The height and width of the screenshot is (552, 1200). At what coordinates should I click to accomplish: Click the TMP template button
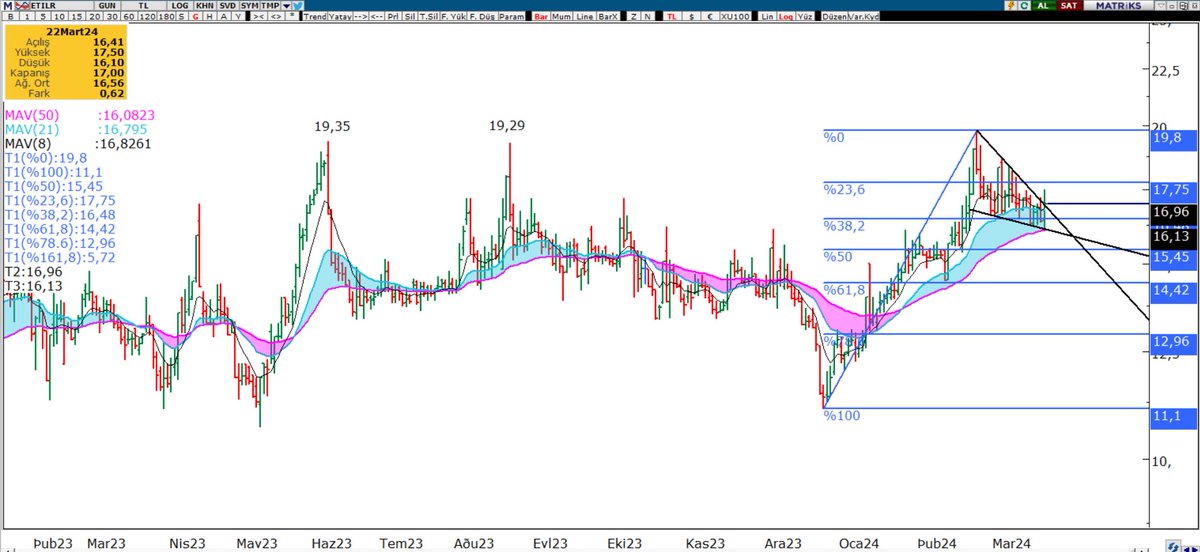pos(270,6)
